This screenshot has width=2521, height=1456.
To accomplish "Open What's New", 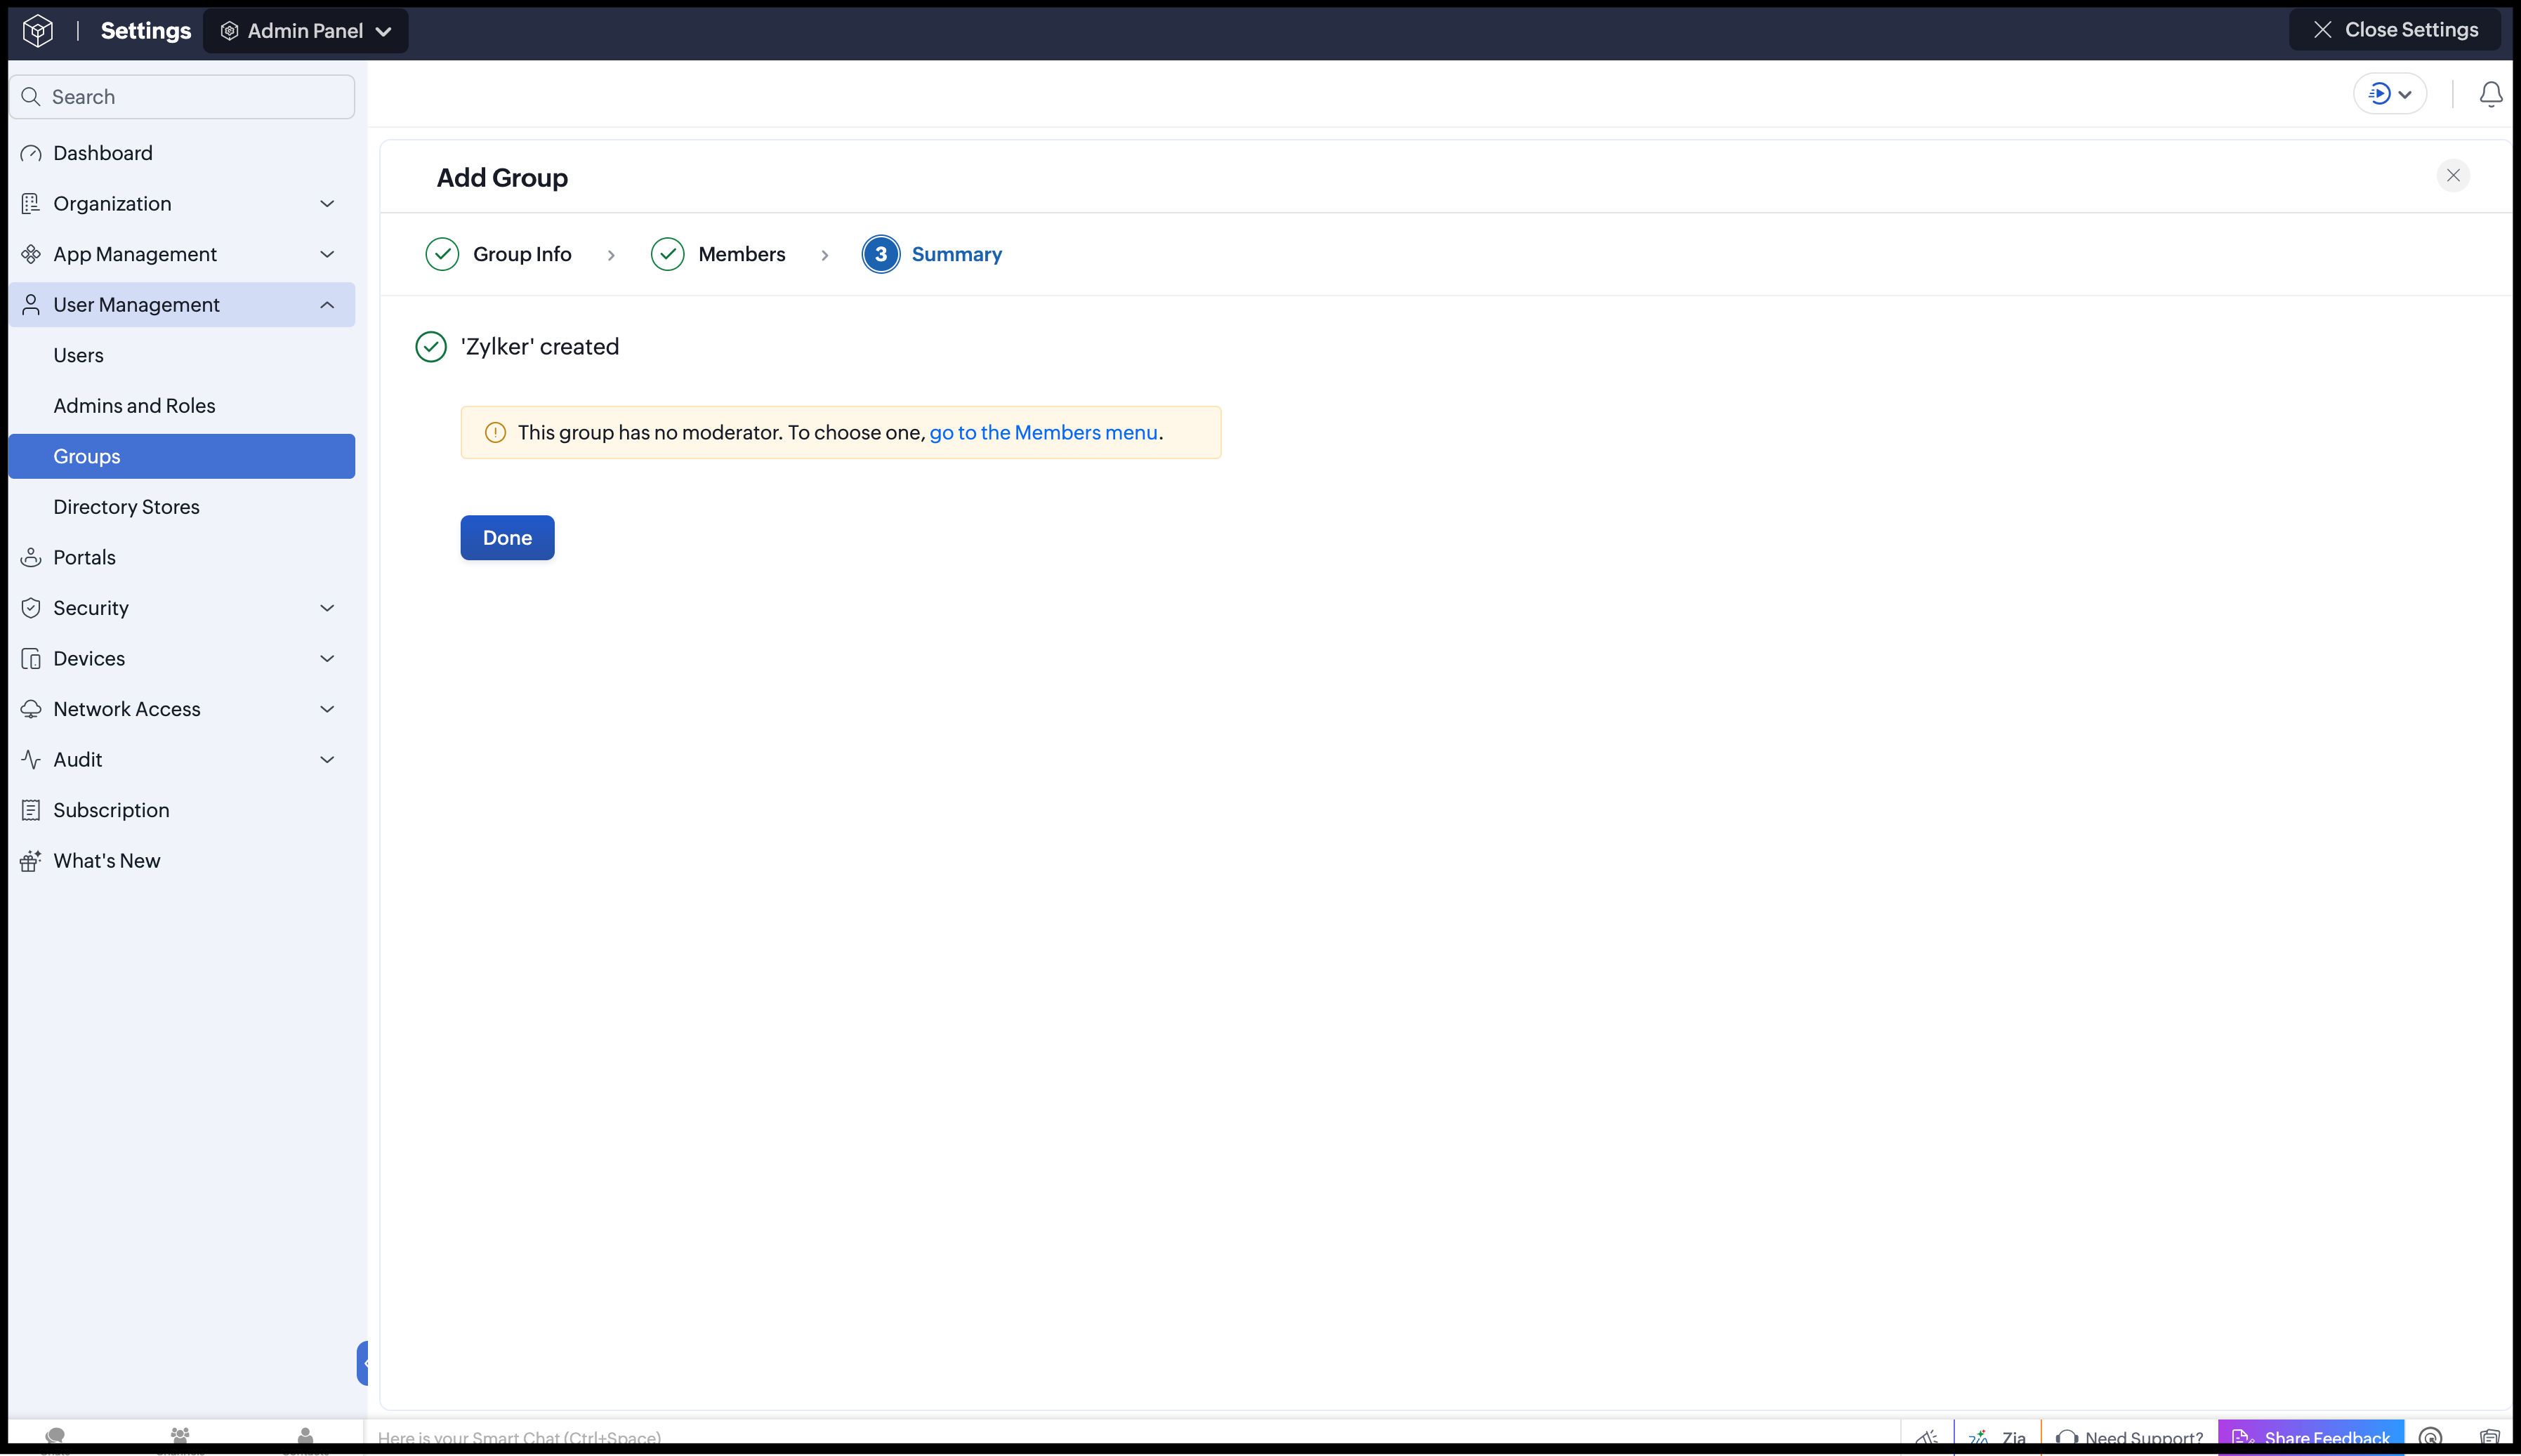I will [x=182, y=861].
